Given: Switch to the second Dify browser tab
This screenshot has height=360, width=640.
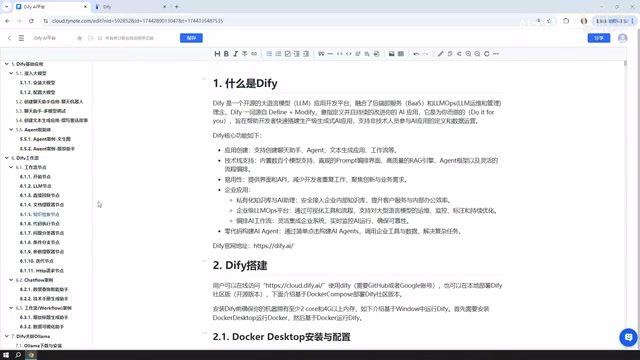Looking at the screenshot, I should [x=130, y=7].
